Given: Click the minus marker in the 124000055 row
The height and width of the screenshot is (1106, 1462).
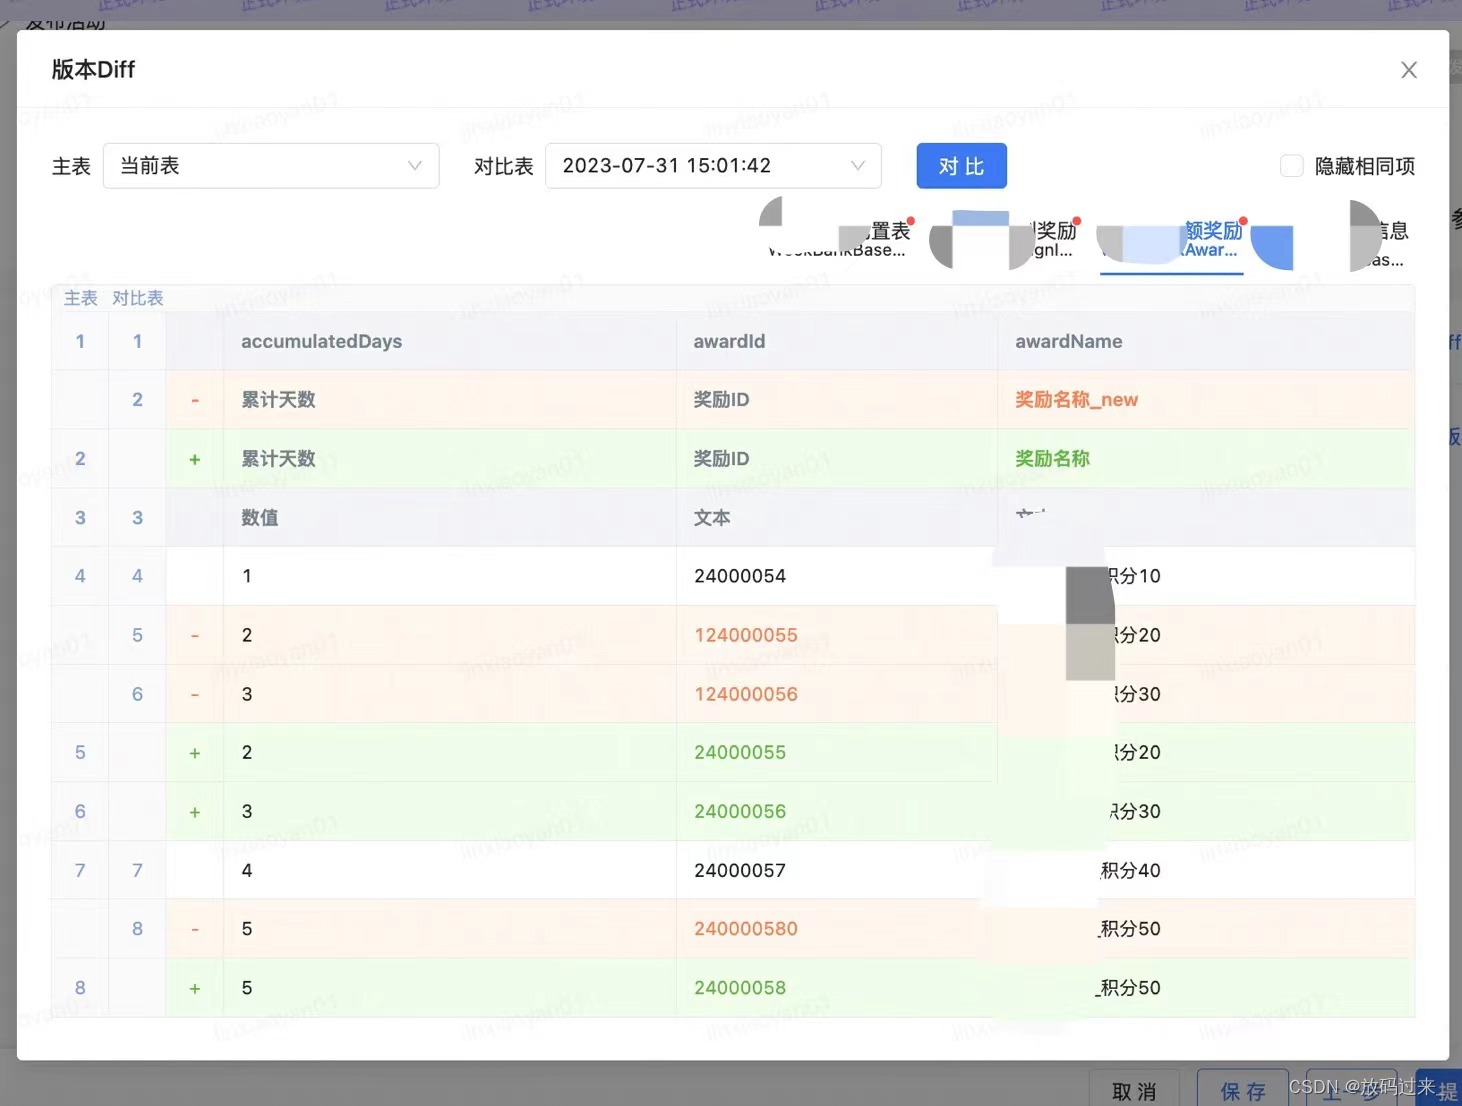Looking at the screenshot, I should [195, 635].
